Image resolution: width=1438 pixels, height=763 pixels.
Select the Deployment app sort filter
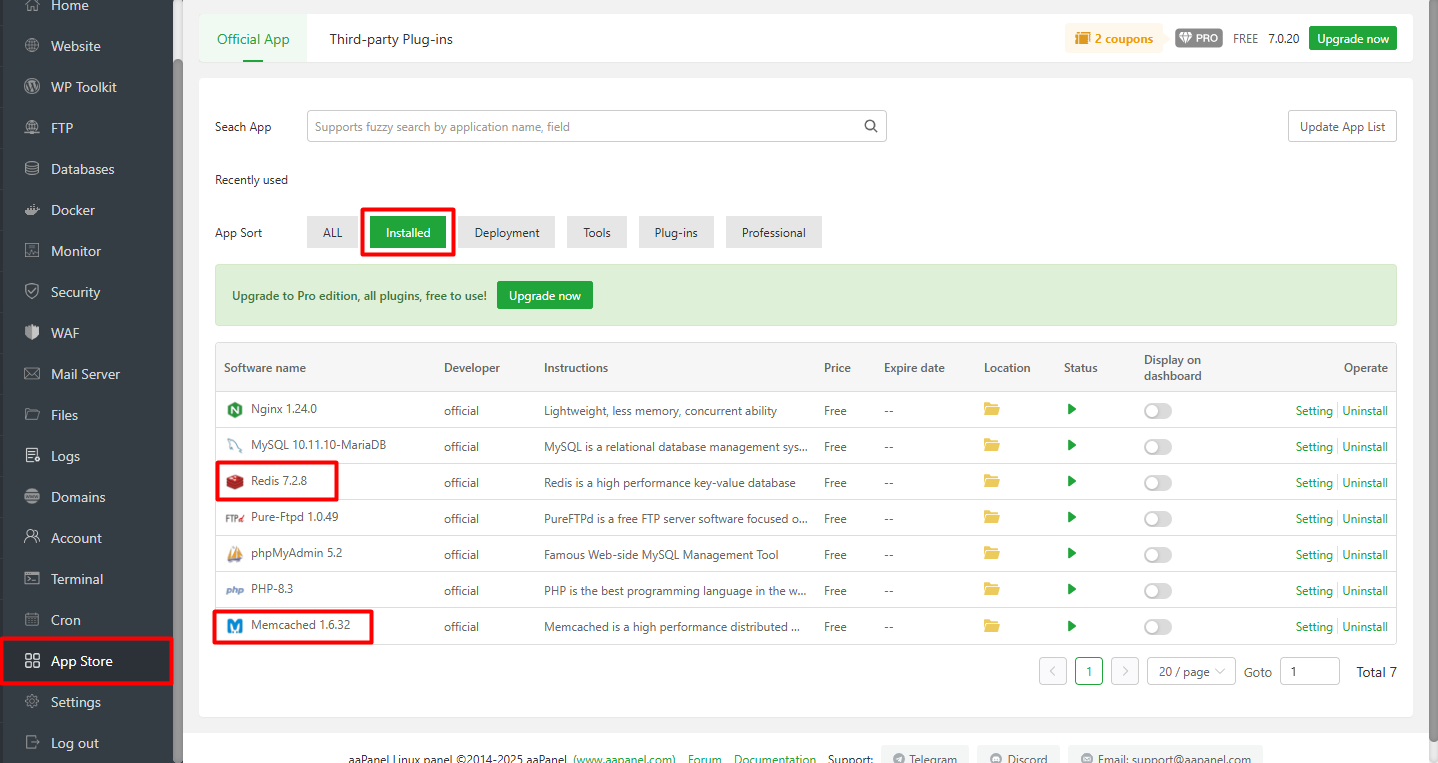pos(507,233)
